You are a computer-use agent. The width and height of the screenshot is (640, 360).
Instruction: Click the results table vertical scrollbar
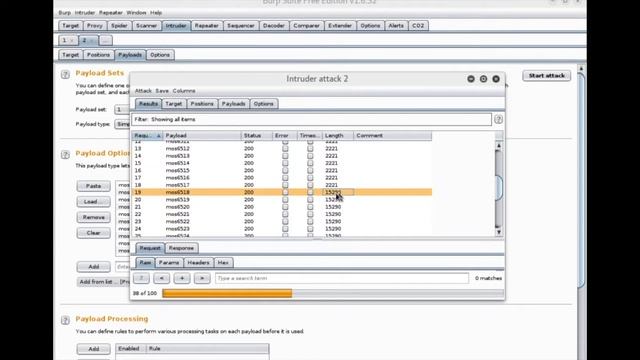click(x=498, y=189)
